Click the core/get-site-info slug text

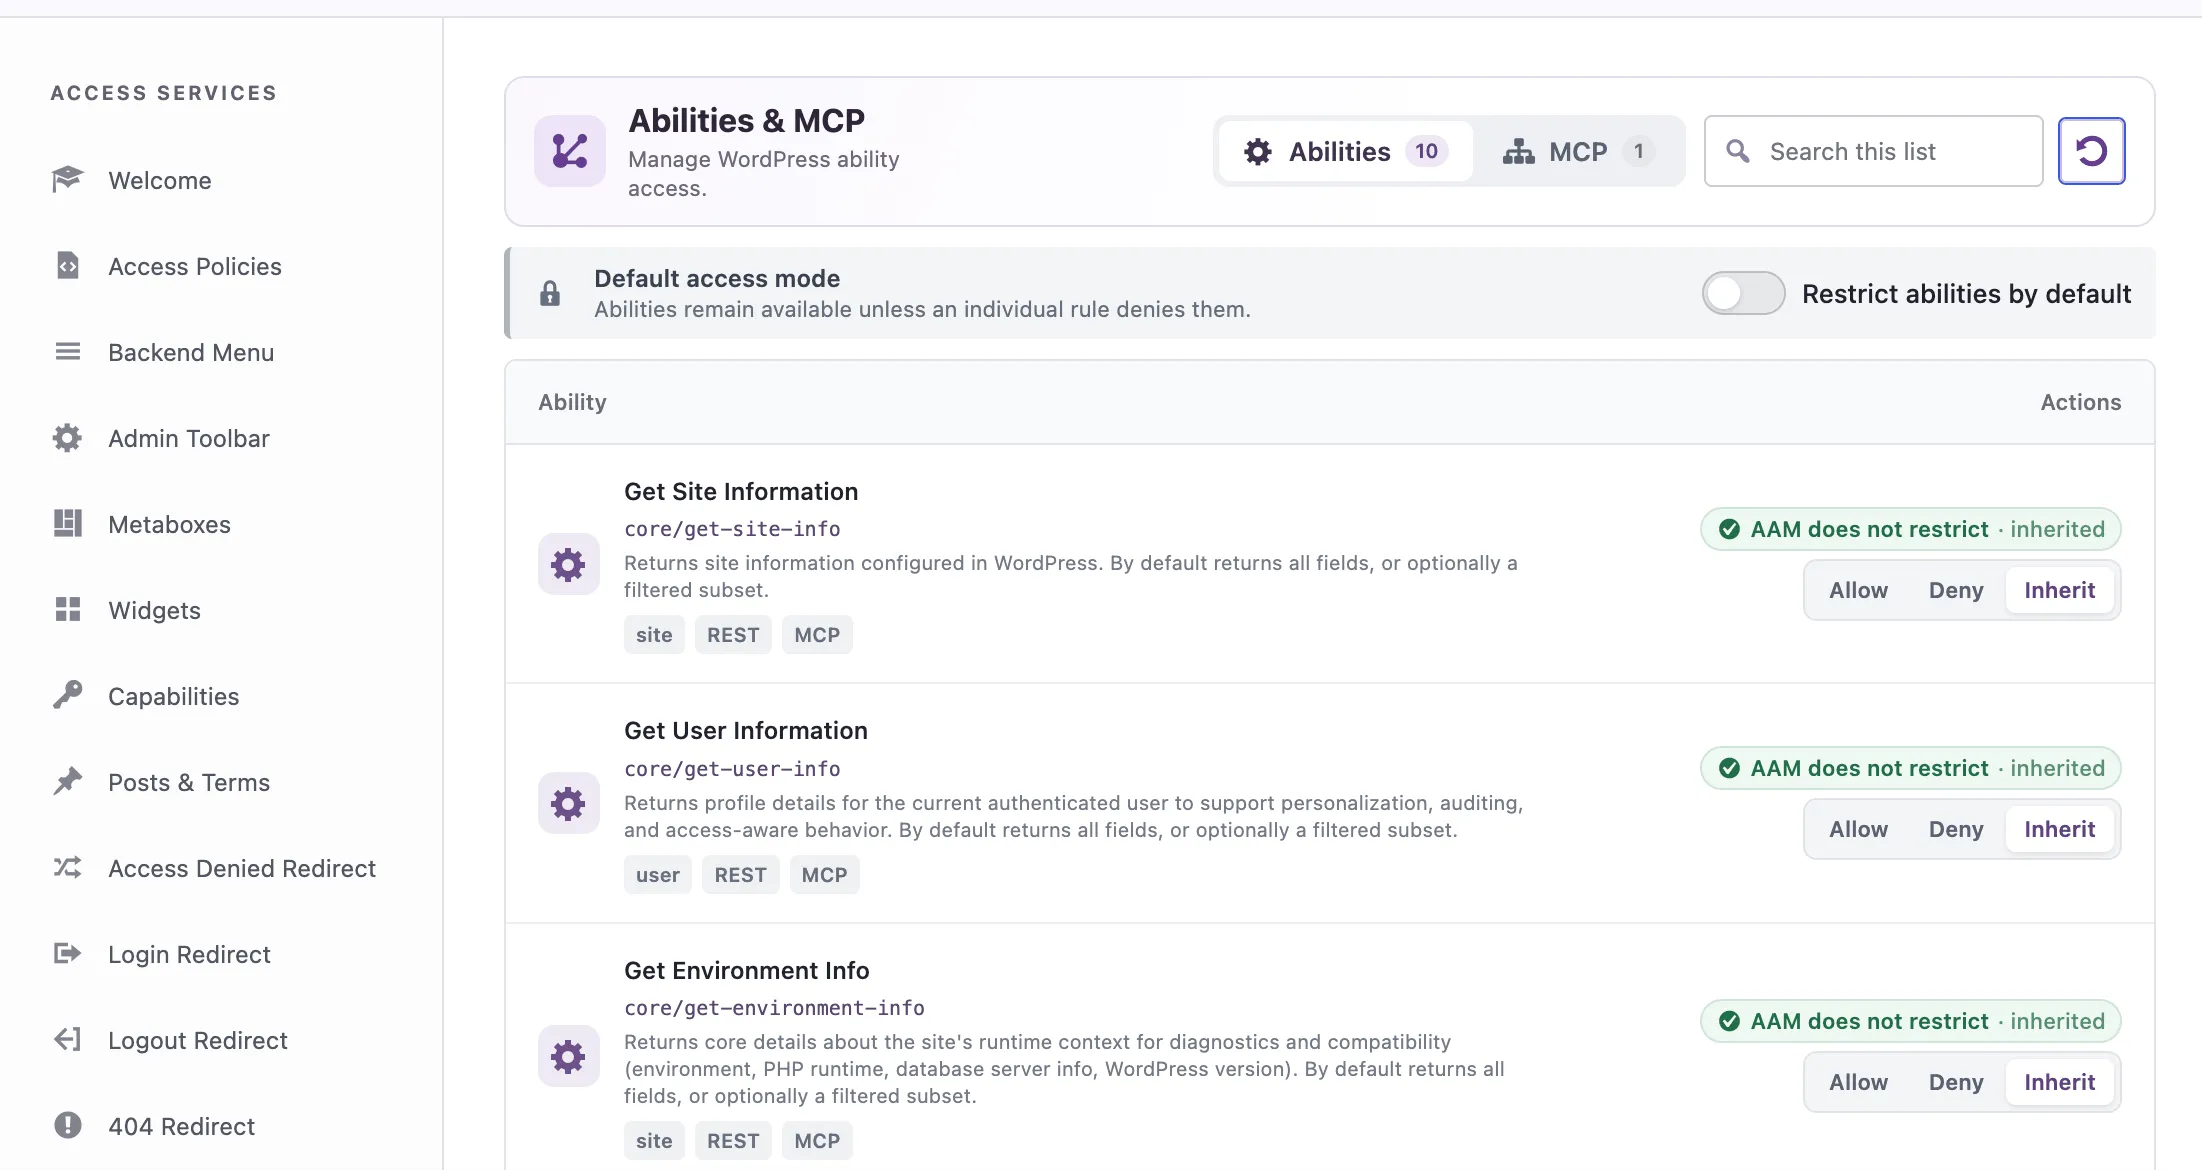pos(732,529)
